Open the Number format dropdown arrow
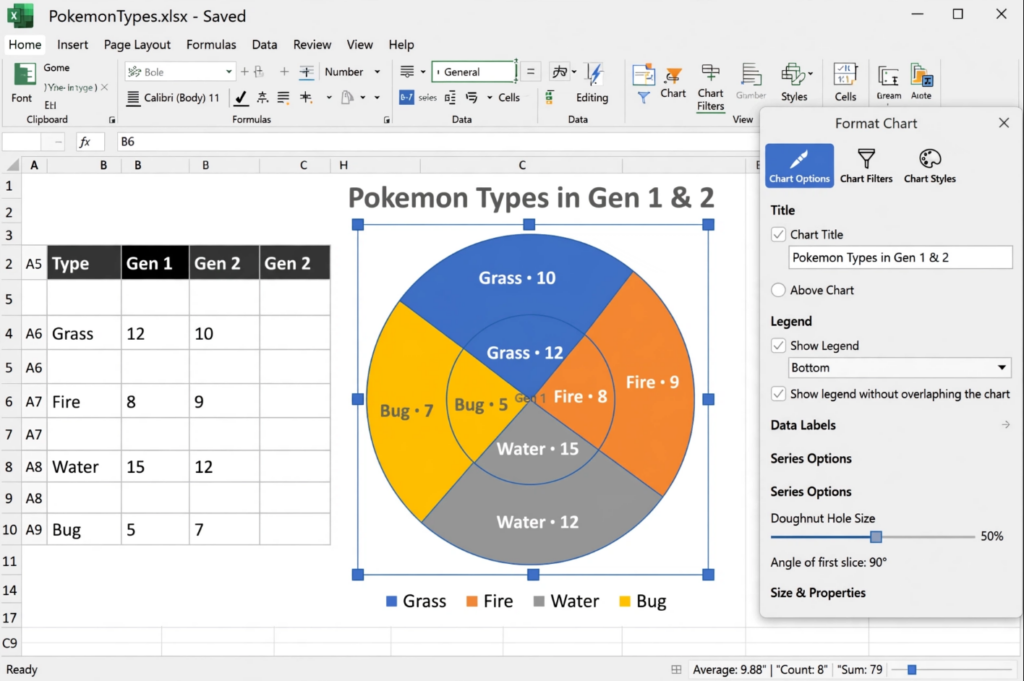 [x=377, y=72]
